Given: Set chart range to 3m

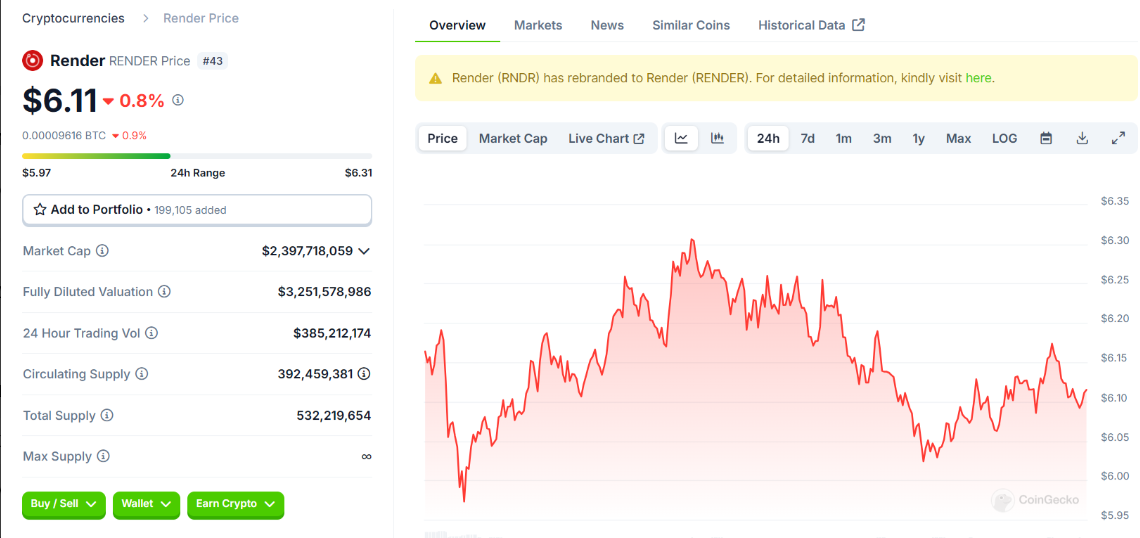Looking at the screenshot, I should pyautogui.click(x=882, y=138).
